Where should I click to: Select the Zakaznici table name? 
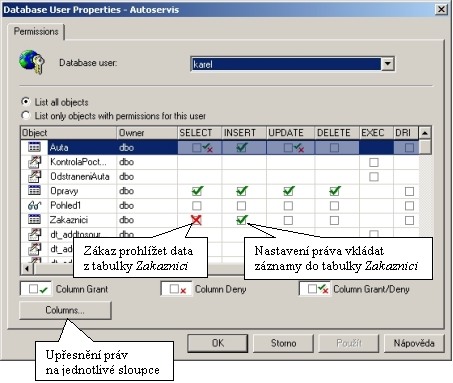tap(69, 220)
